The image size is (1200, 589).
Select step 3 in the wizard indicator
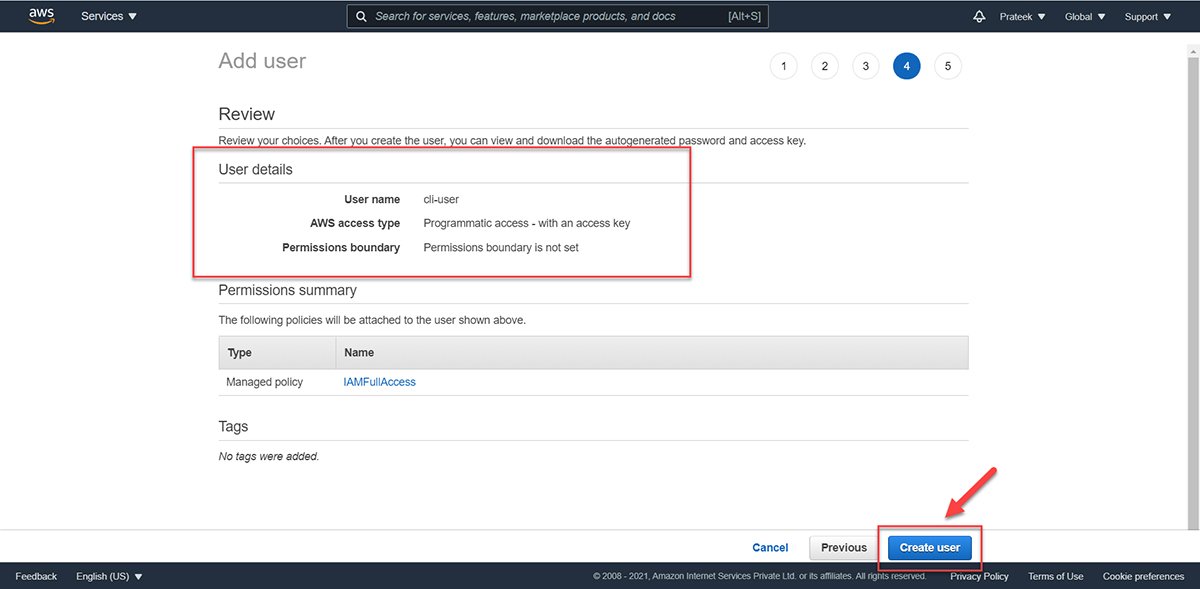pyautogui.click(x=866, y=65)
